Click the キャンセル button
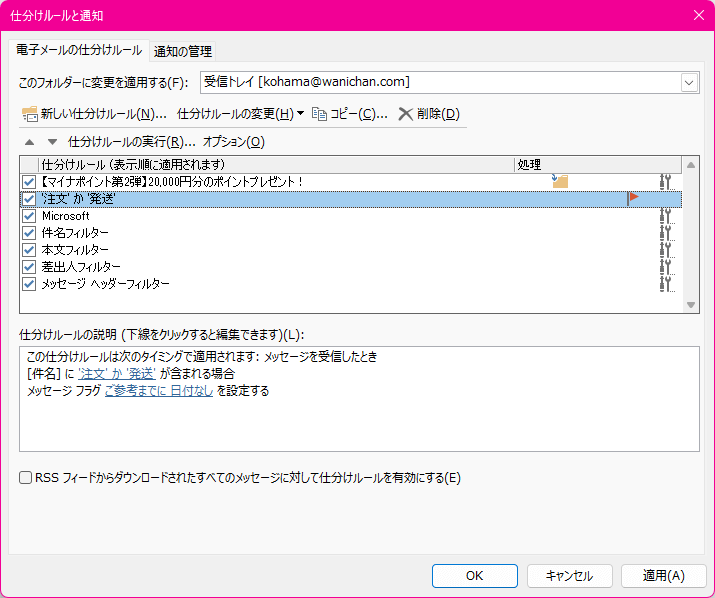715x598 pixels. click(570, 576)
